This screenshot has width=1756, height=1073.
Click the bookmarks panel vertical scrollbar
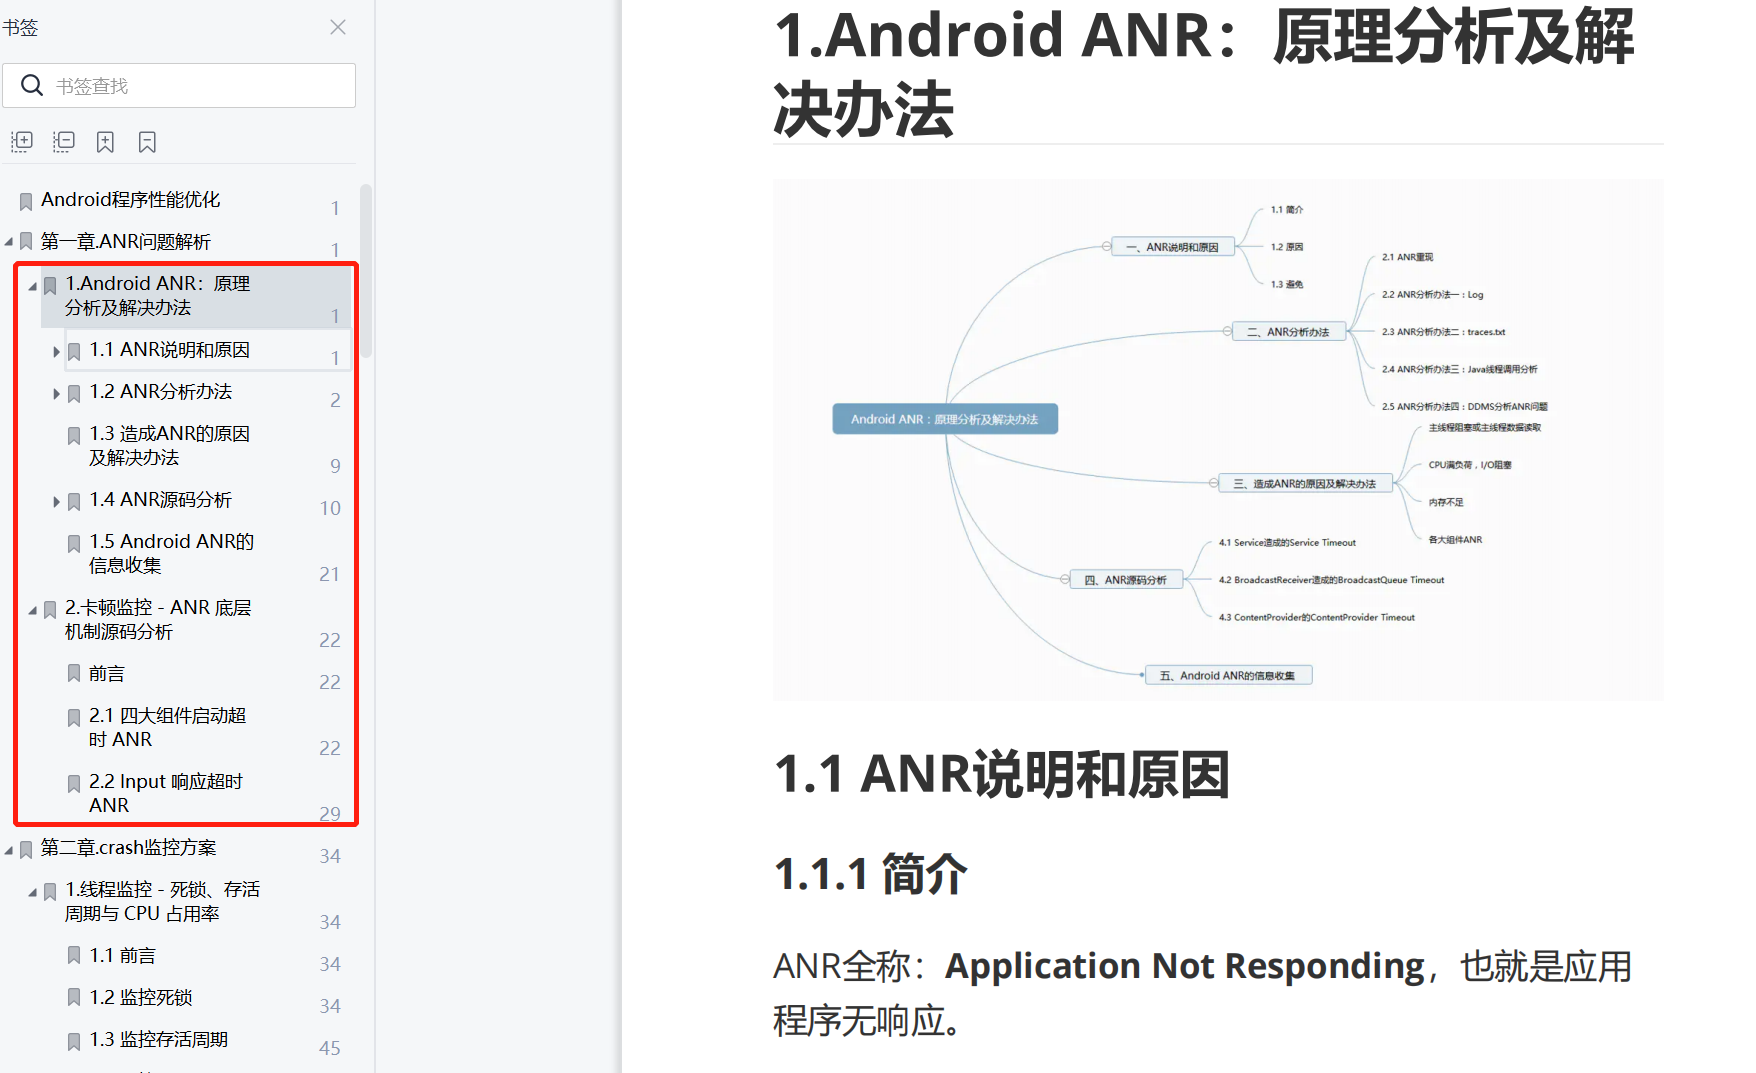pos(366,270)
